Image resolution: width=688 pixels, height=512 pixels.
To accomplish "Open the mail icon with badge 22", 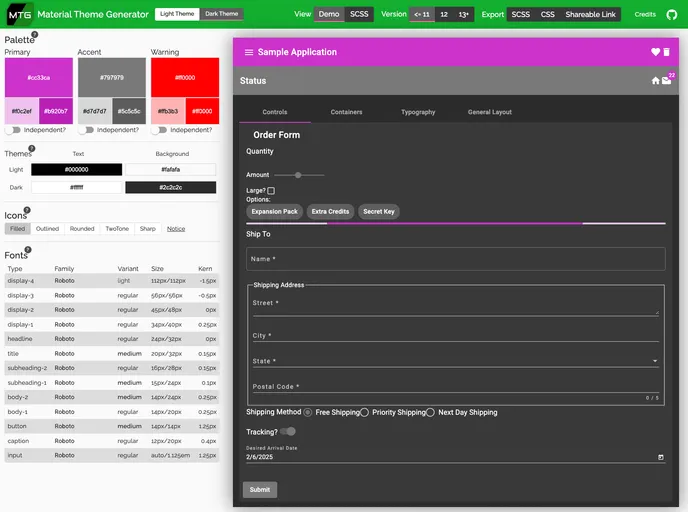I will (666, 80).
